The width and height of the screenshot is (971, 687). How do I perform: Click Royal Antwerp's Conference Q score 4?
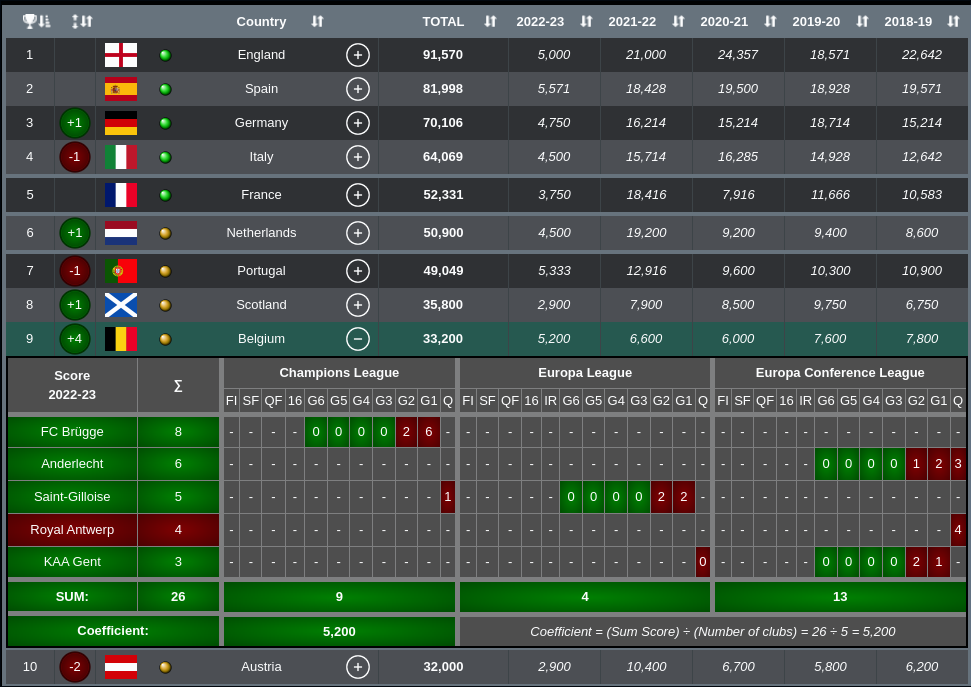(958, 530)
